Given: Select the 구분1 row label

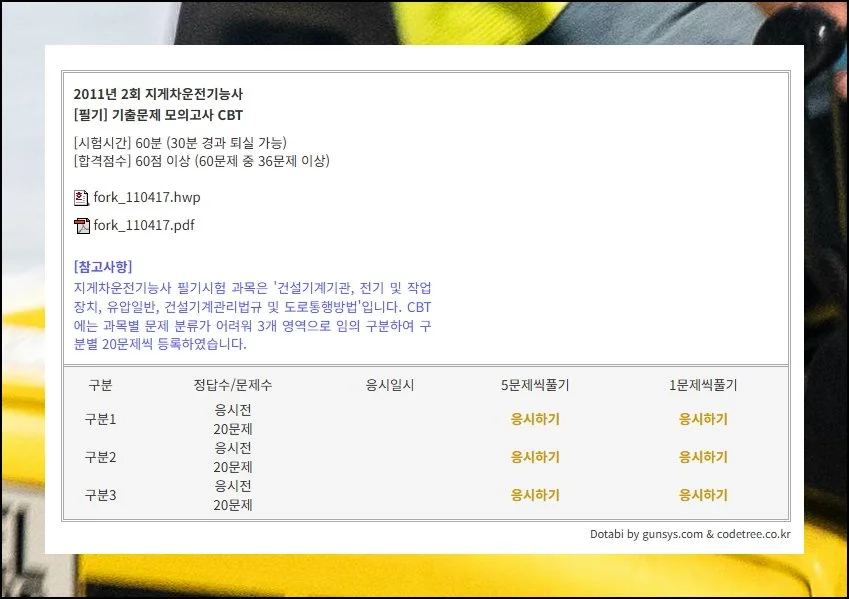Looking at the screenshot, I should 100,419.
